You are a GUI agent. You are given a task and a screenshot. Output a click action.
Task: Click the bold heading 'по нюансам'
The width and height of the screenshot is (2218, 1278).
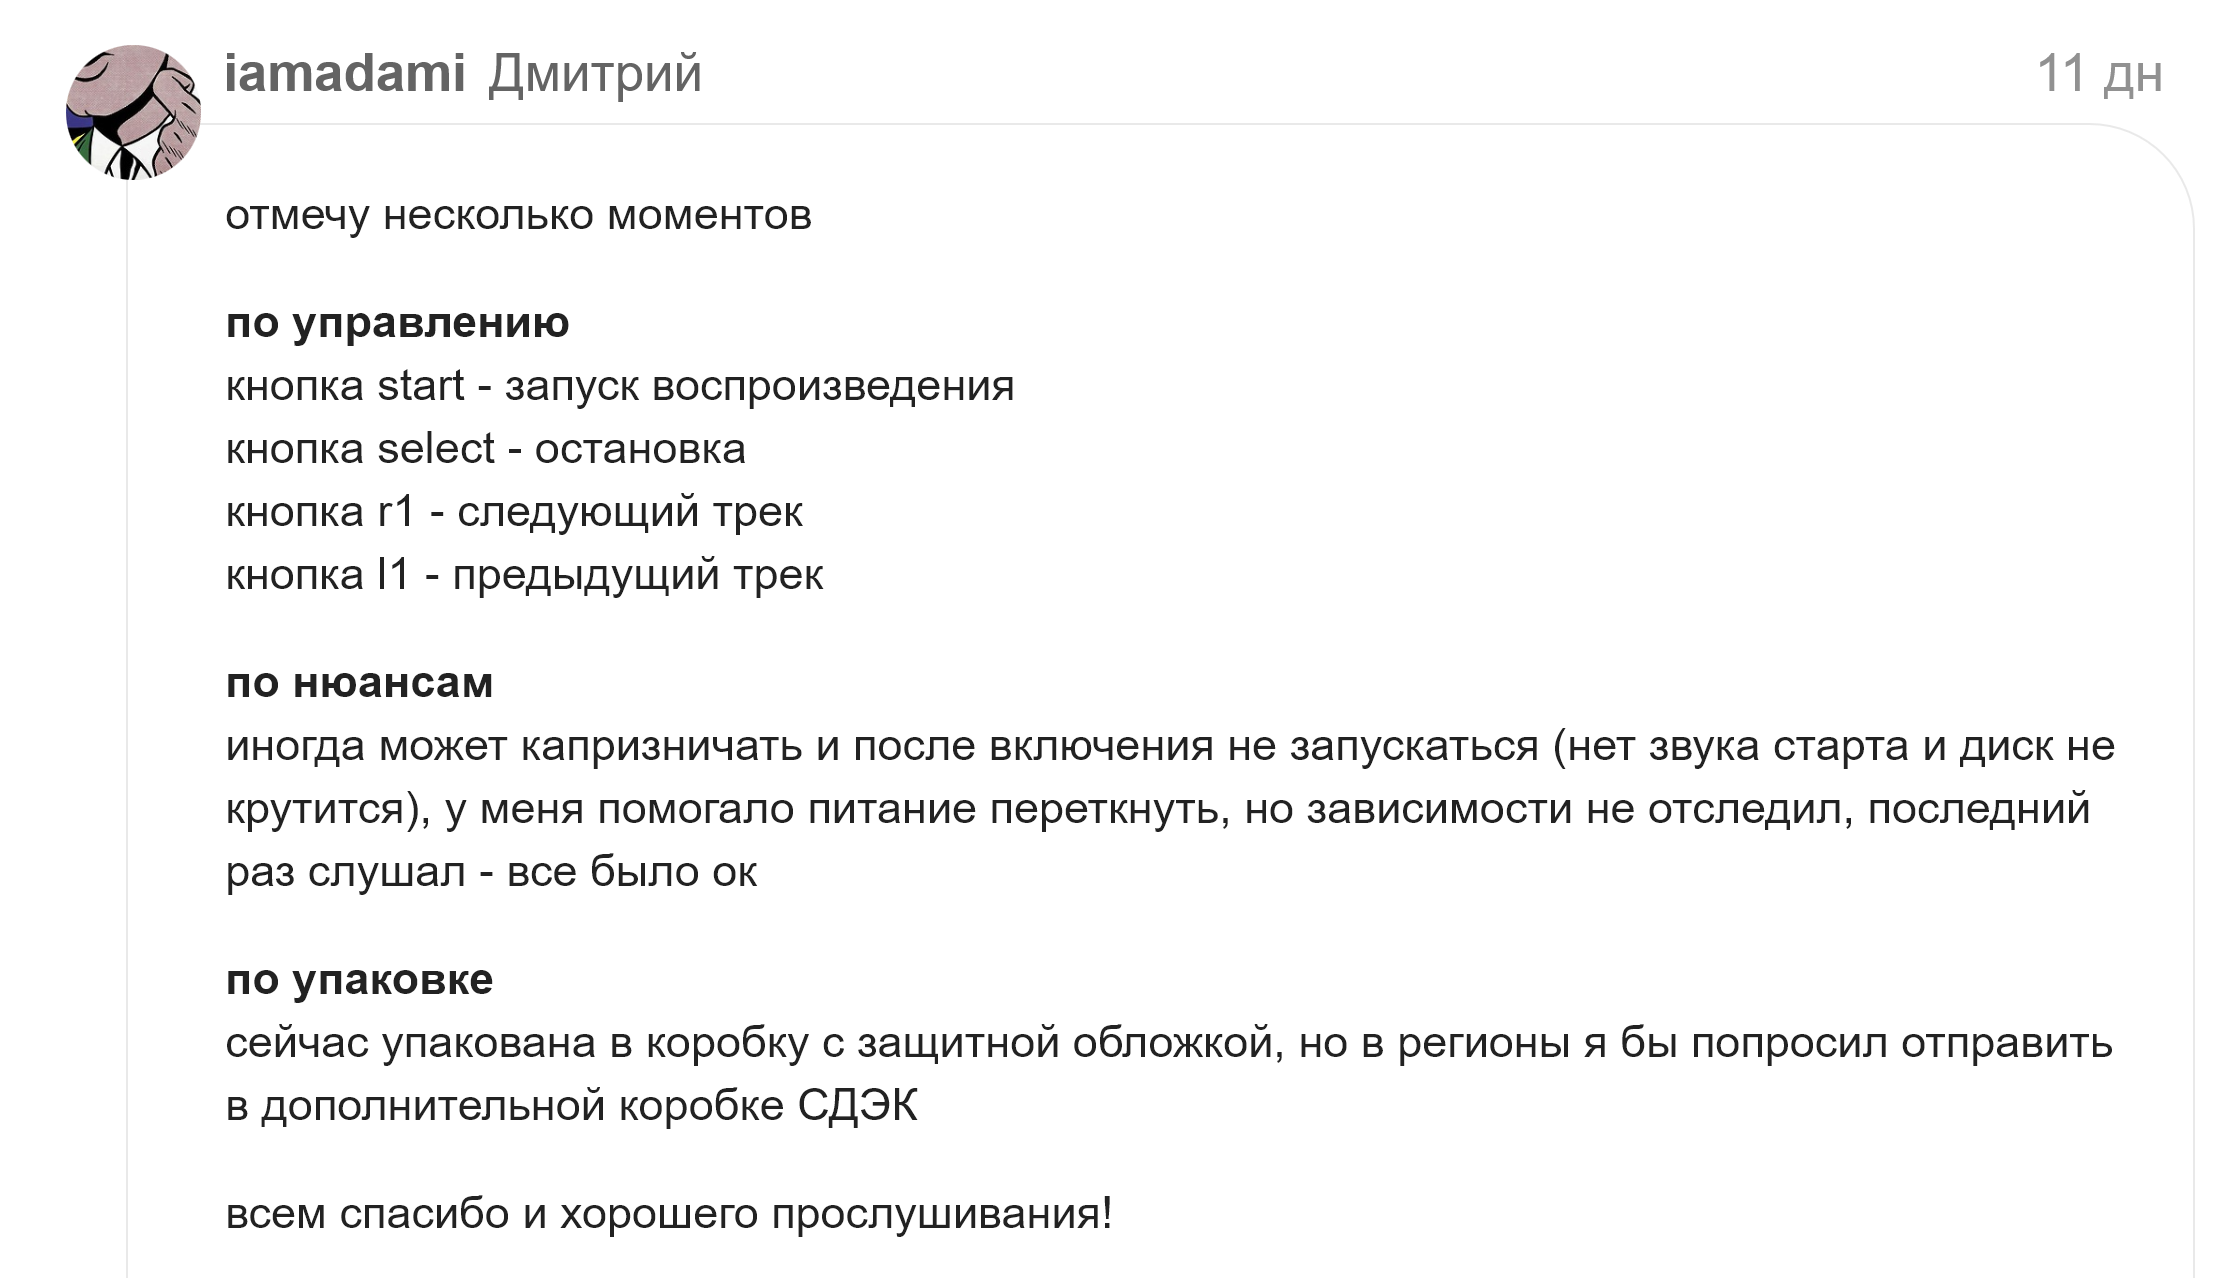[x=359, y=683]
